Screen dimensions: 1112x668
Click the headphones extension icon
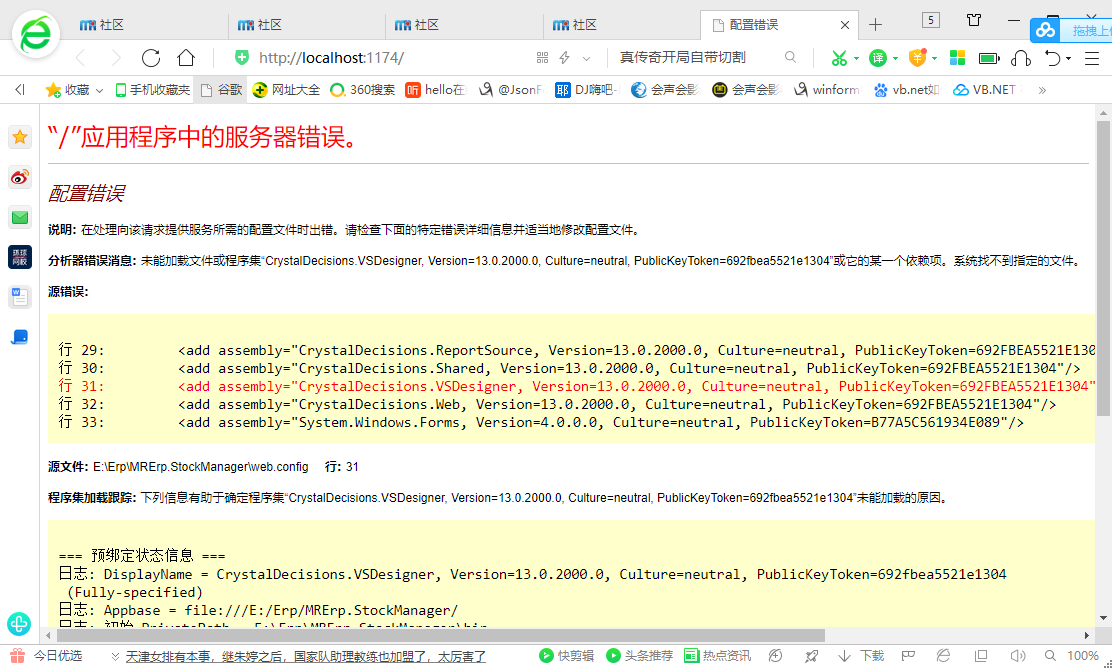tap(1021, 58)
